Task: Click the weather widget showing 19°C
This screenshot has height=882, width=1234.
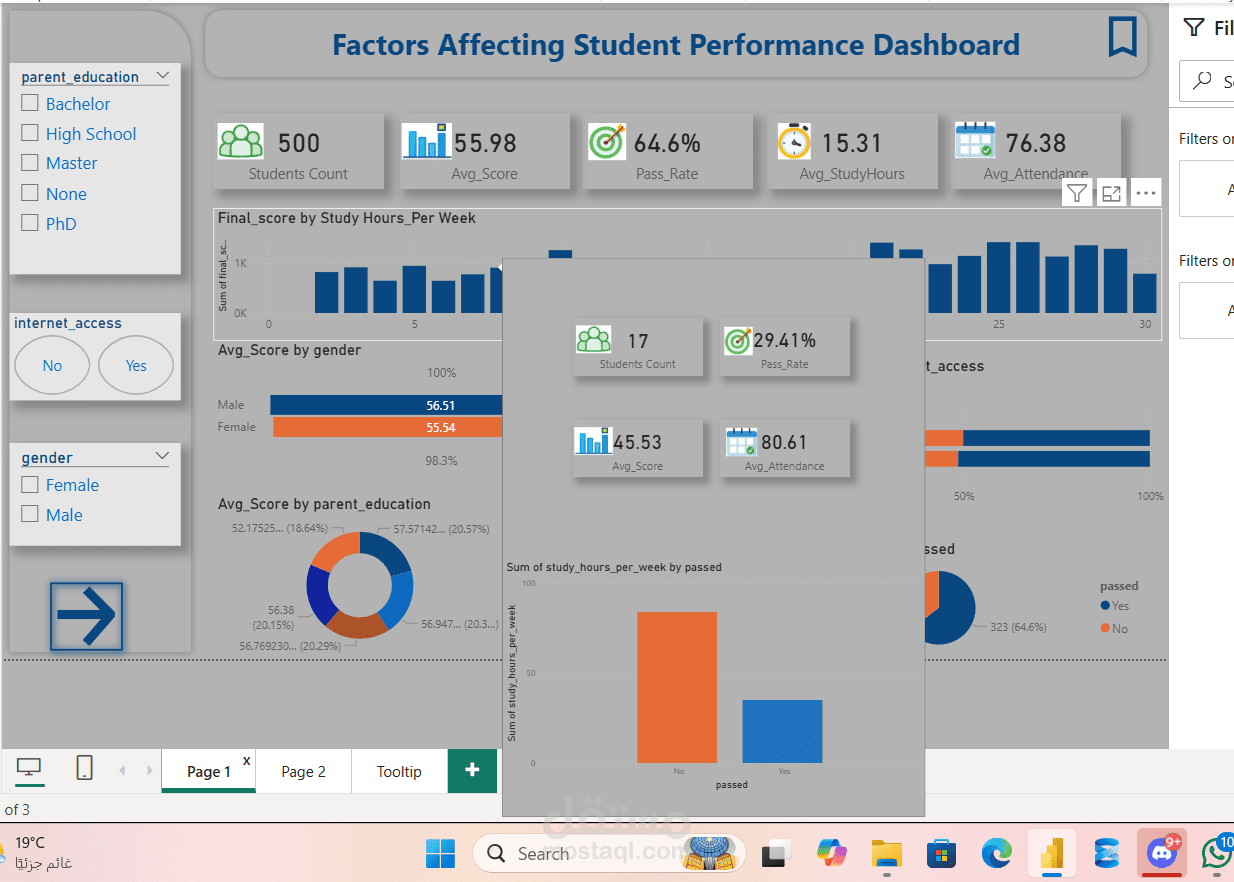Action: coord(37,853)
